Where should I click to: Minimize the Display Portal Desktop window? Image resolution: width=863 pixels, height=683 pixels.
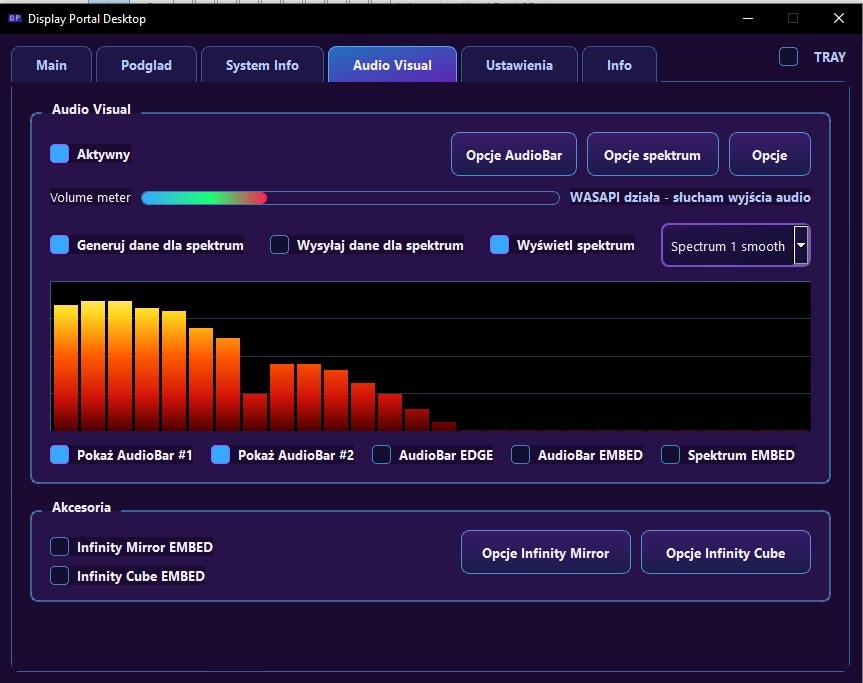(x=747, y=18)
